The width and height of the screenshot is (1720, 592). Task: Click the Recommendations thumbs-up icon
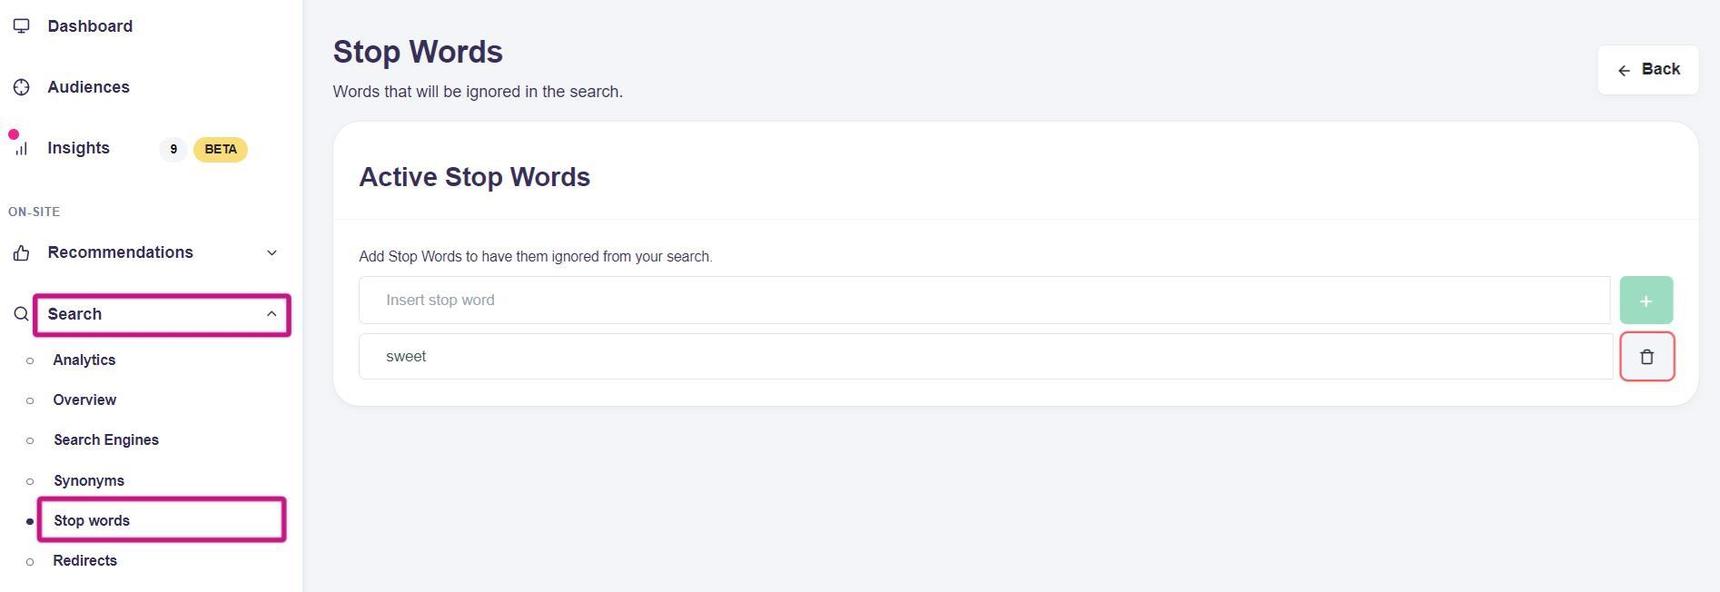coord(21,253)
